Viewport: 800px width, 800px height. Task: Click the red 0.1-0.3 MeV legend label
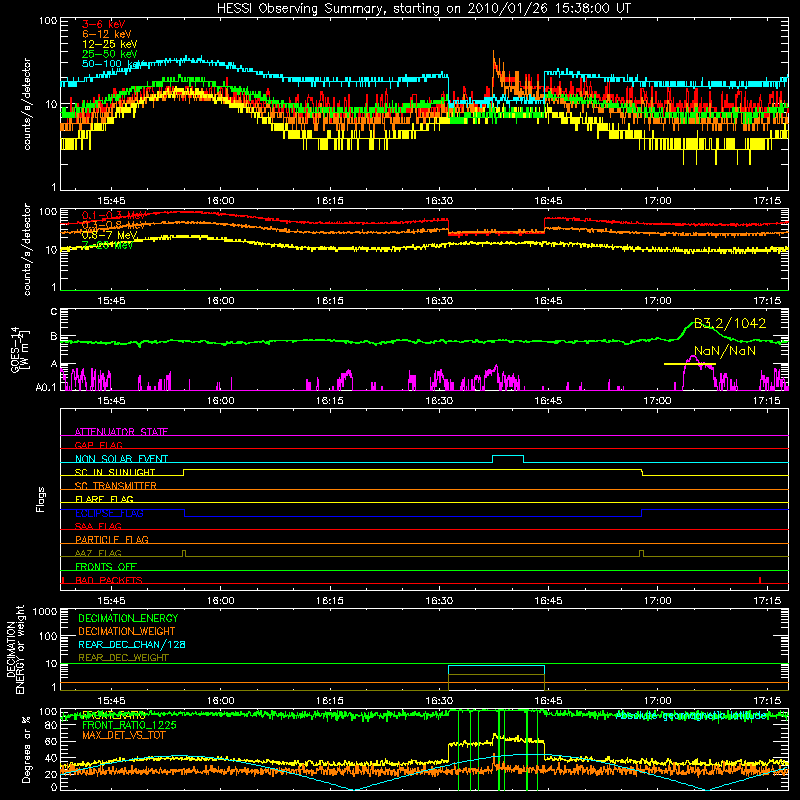tap(114, 215)
